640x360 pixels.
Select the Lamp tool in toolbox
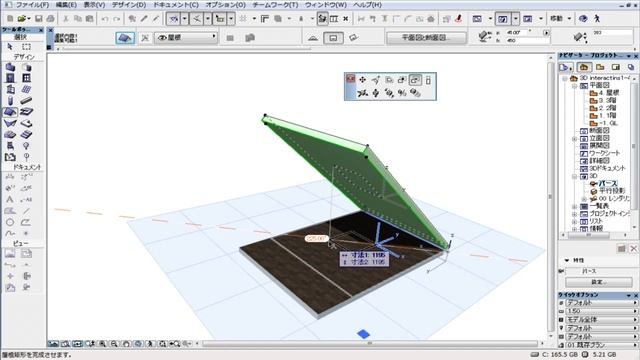tap(27, 146)
